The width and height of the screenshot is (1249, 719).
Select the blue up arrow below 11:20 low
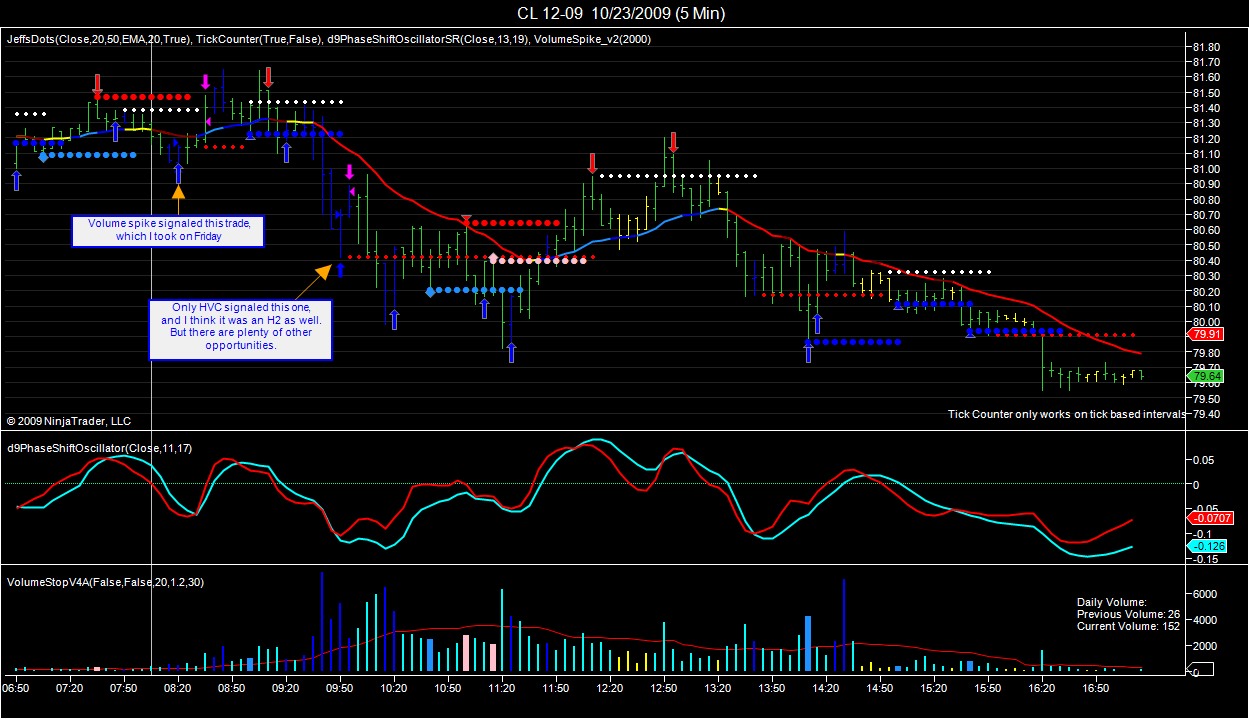(x=512, y=352)
